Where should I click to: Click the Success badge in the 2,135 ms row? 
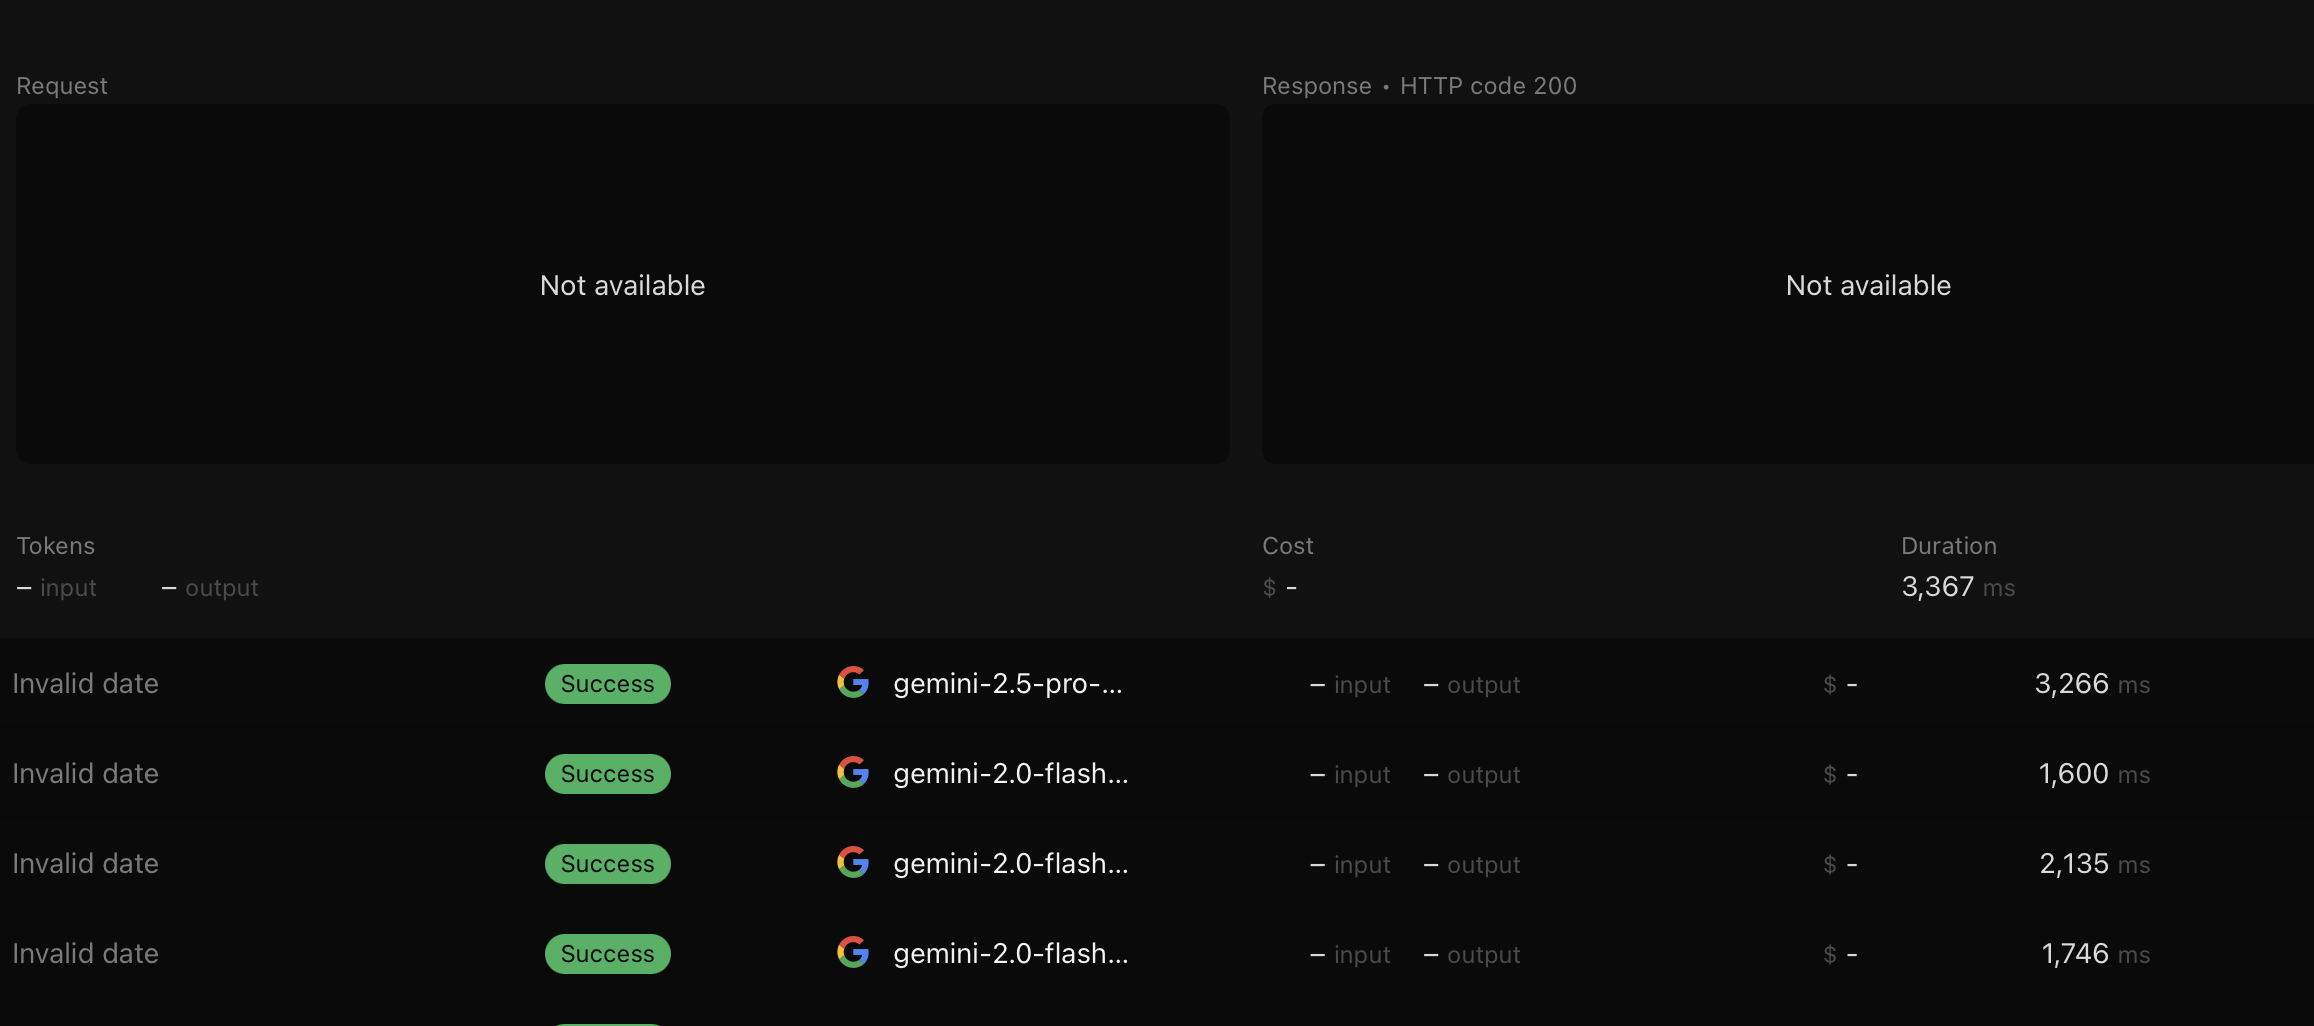(x=607, y=864)
